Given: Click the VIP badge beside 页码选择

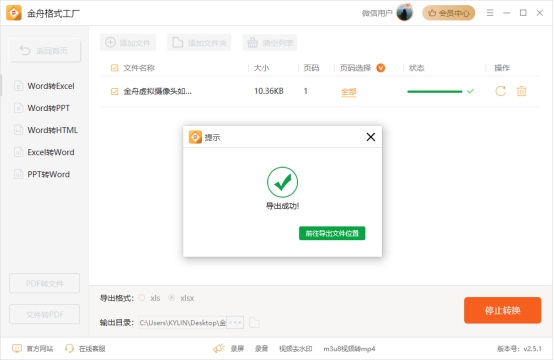Looking at the screenshot, I should [x=381, y=67].
